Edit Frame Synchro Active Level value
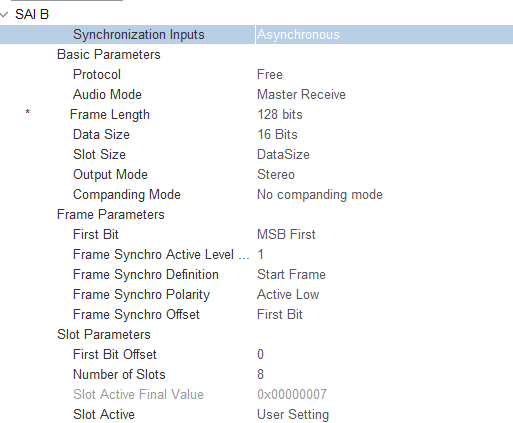Screen dimensions: 513x423 [261, 255]
